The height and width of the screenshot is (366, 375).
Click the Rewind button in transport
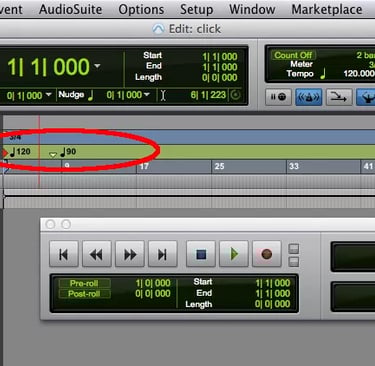[97, 254]
